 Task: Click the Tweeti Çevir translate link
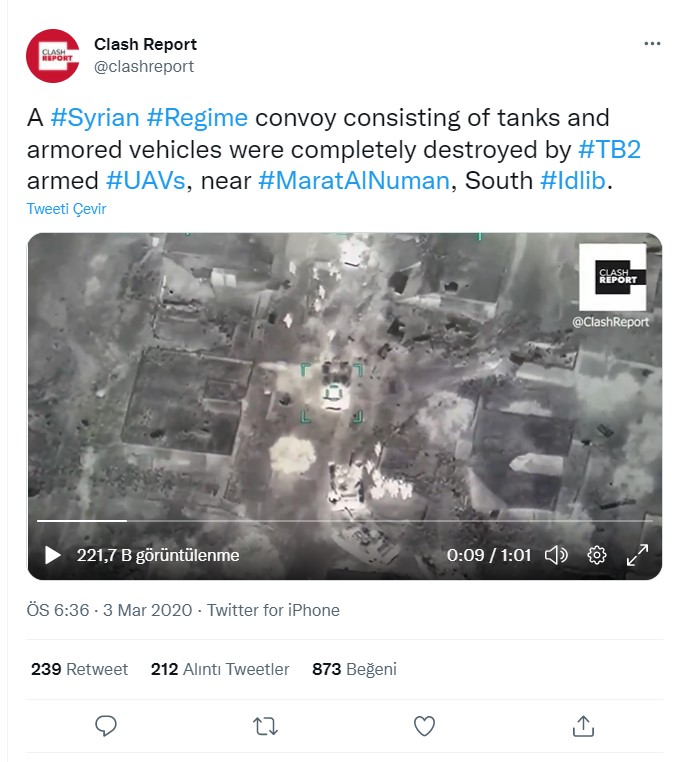click(x=66, y=209)
